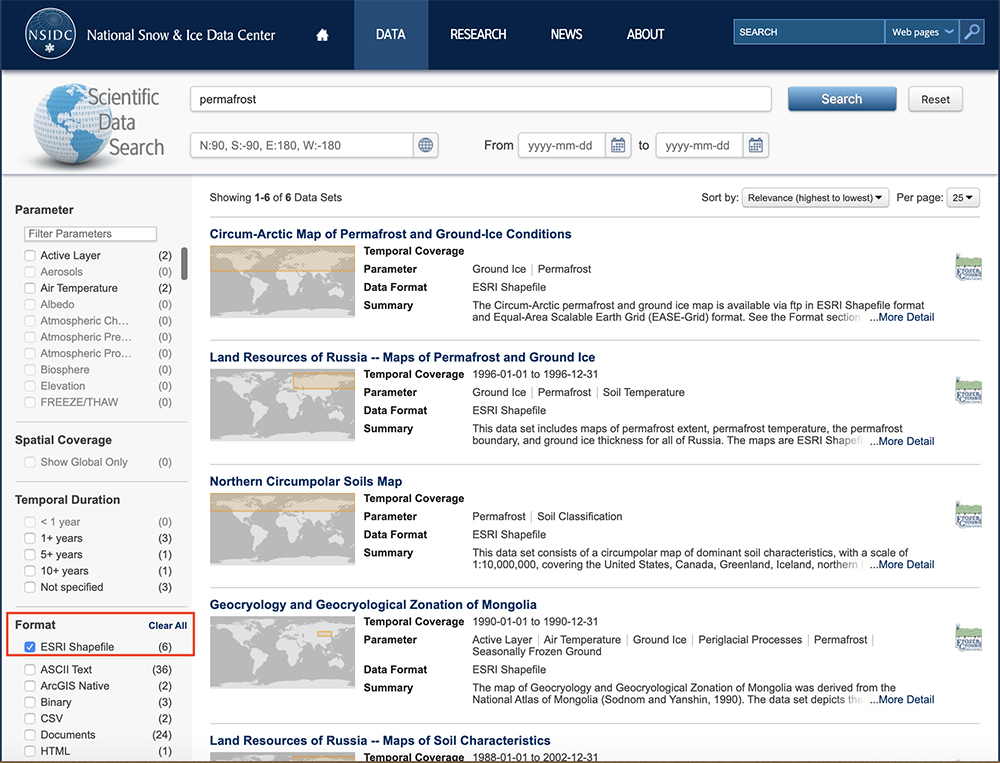Open the NEWS menu

point(566,34)
